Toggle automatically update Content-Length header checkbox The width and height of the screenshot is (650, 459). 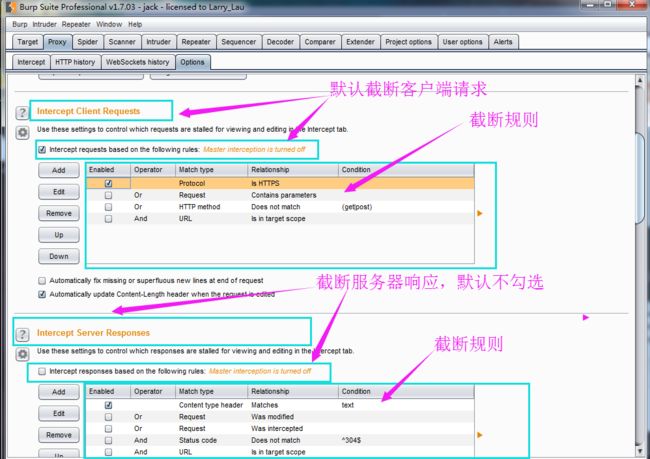pos(42,294)
